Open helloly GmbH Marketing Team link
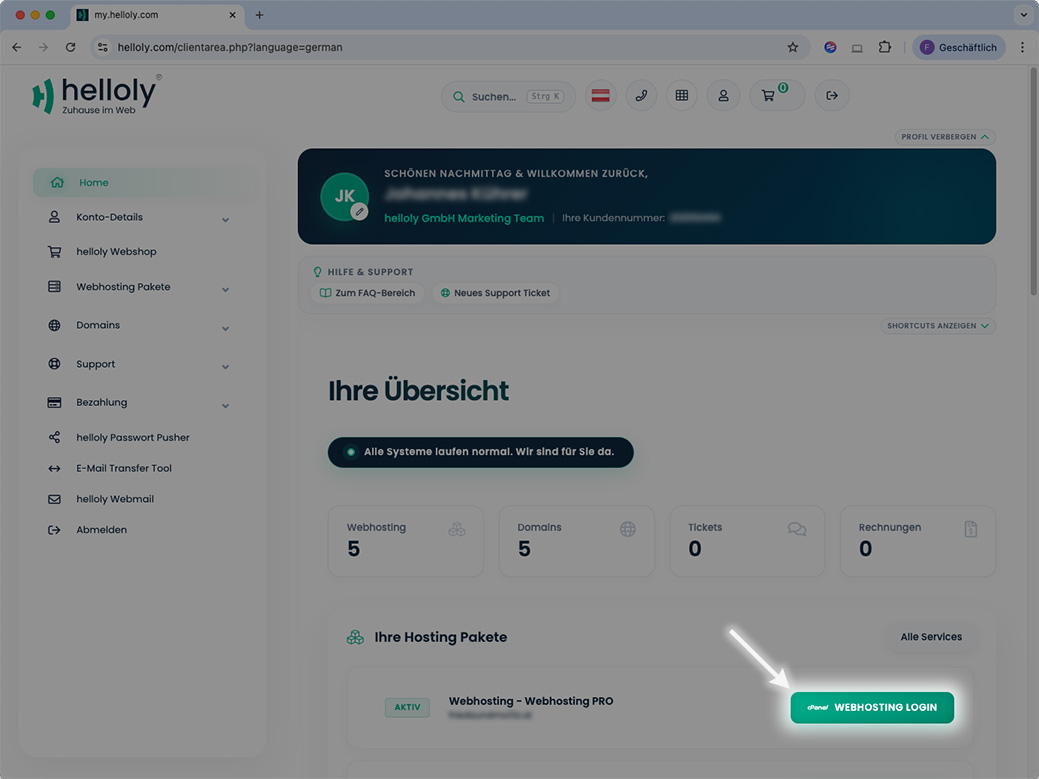 coord(464,218)
